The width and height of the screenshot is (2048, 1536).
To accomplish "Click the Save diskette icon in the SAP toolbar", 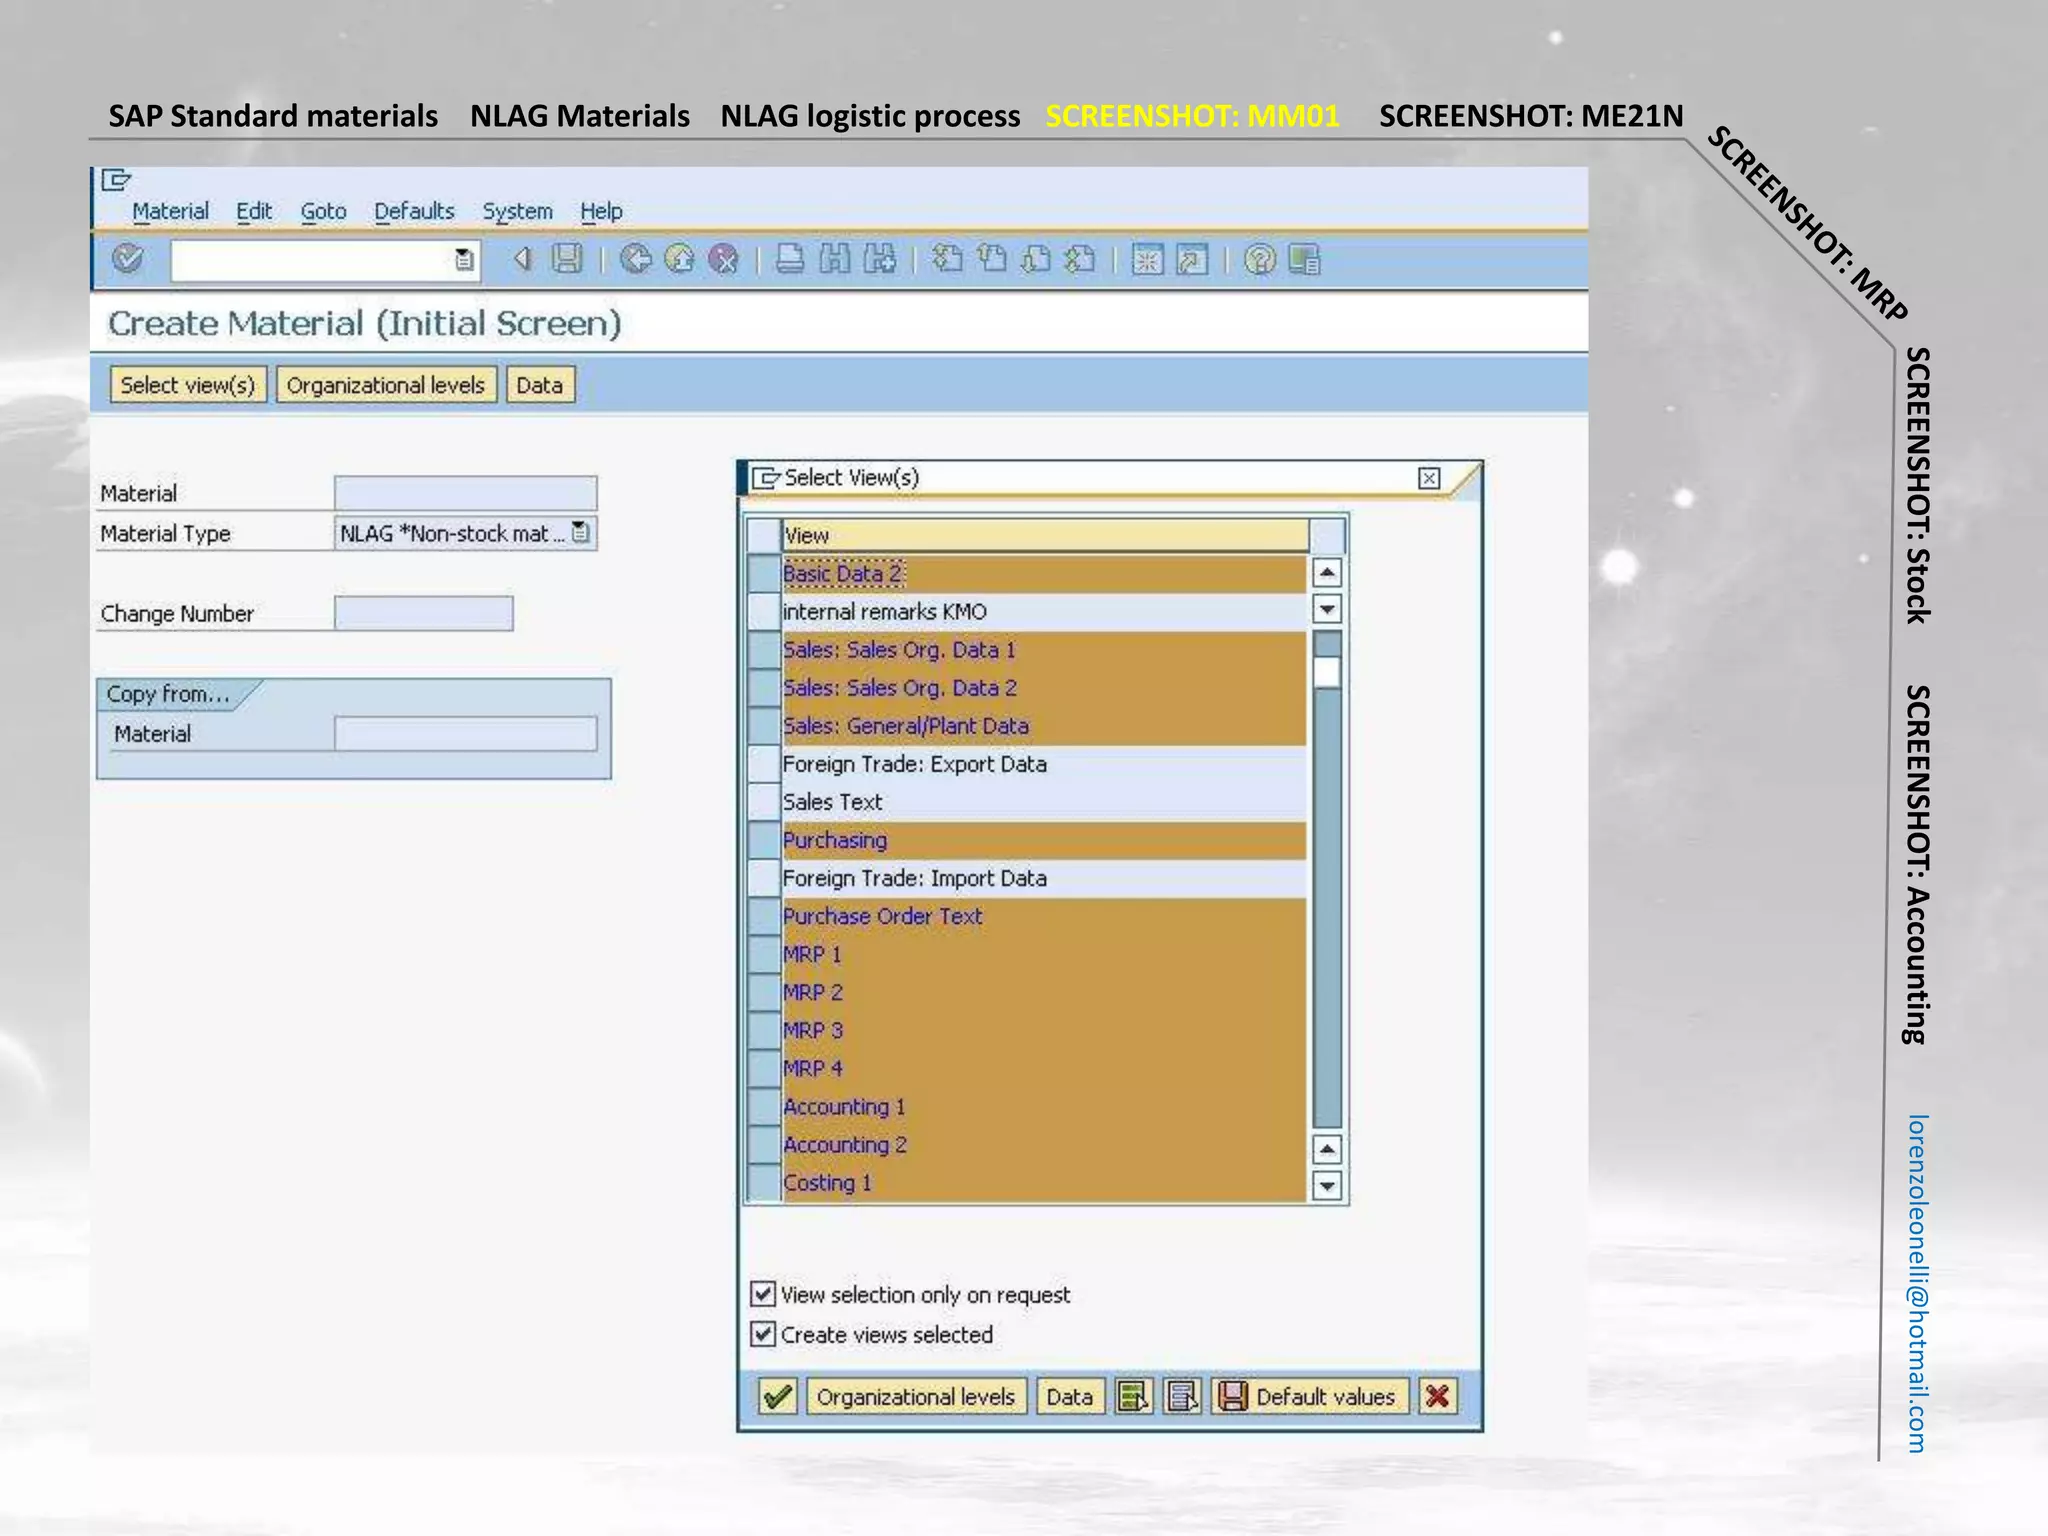I will [567, 260].
